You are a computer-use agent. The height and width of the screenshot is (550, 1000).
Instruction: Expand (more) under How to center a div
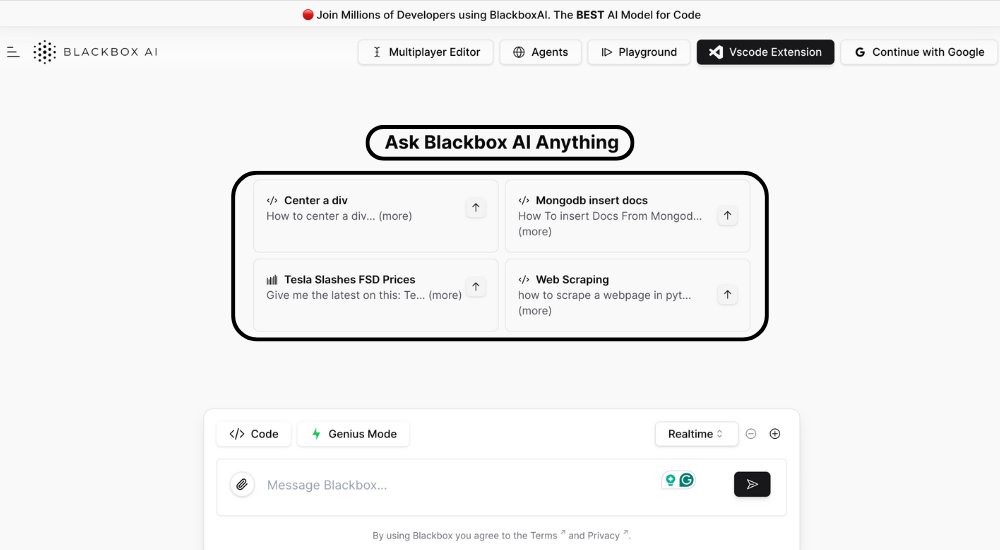[x=395, y=216]
